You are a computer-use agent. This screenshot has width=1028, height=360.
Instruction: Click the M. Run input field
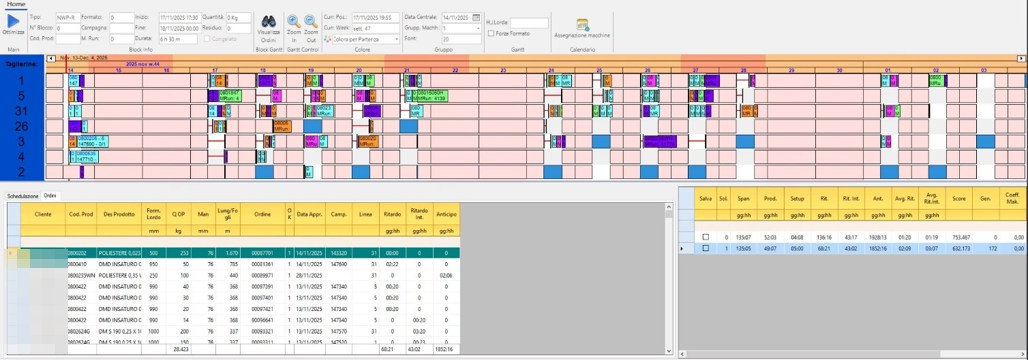click(x=122, y=39)
